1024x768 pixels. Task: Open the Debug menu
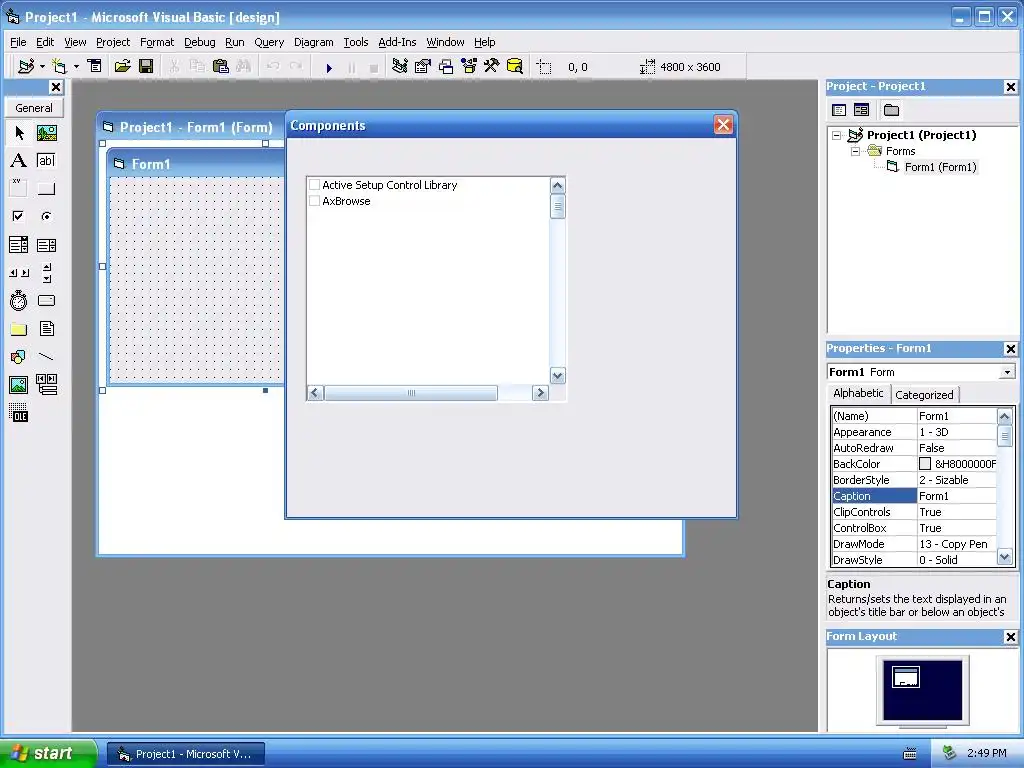[200, 42]
